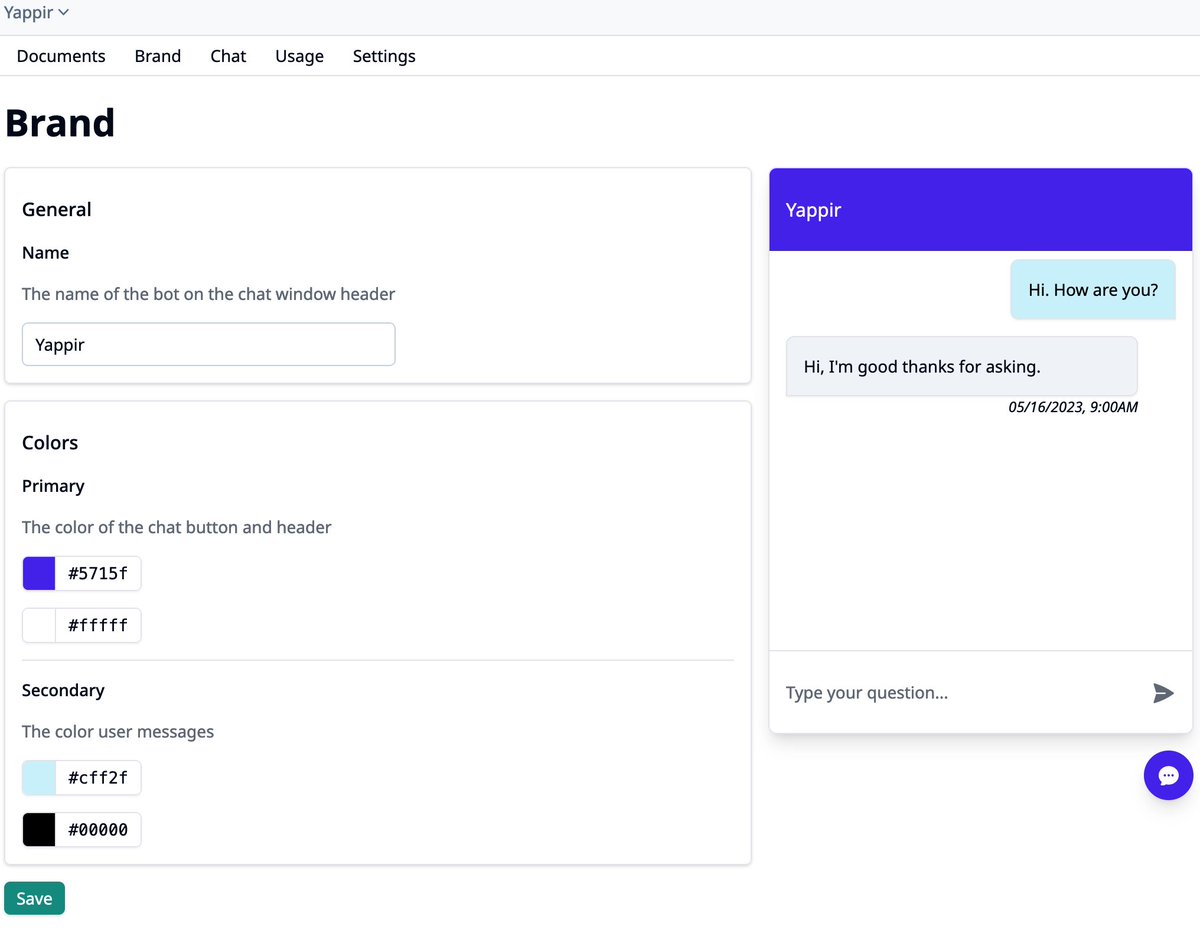Screen dimensions: 1200x933
Task: Toggle the floating chat bubble button
Action: pyautogui.click(x=1168, y=775)
